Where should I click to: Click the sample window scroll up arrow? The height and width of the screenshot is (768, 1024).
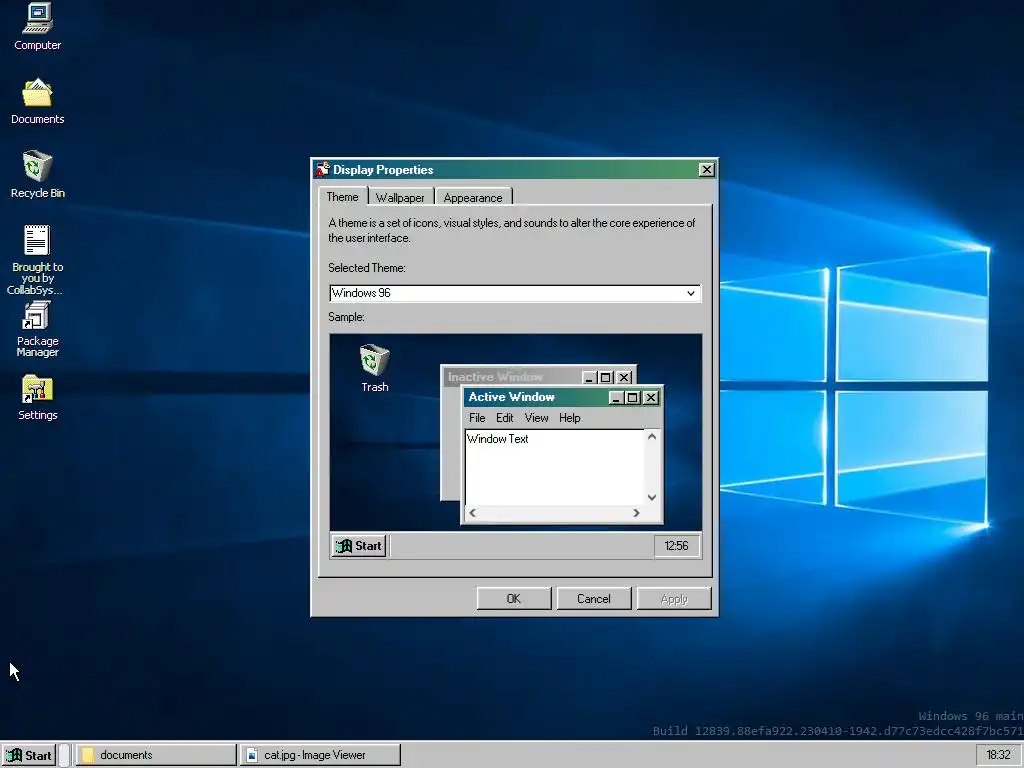[652, 436]
